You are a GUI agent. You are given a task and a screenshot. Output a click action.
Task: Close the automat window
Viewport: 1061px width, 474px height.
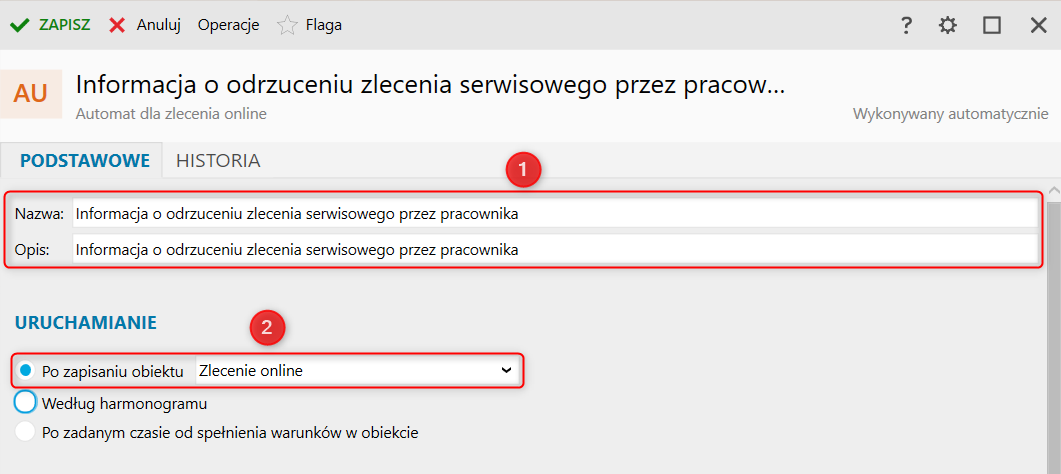click(x=1038, y=26)
